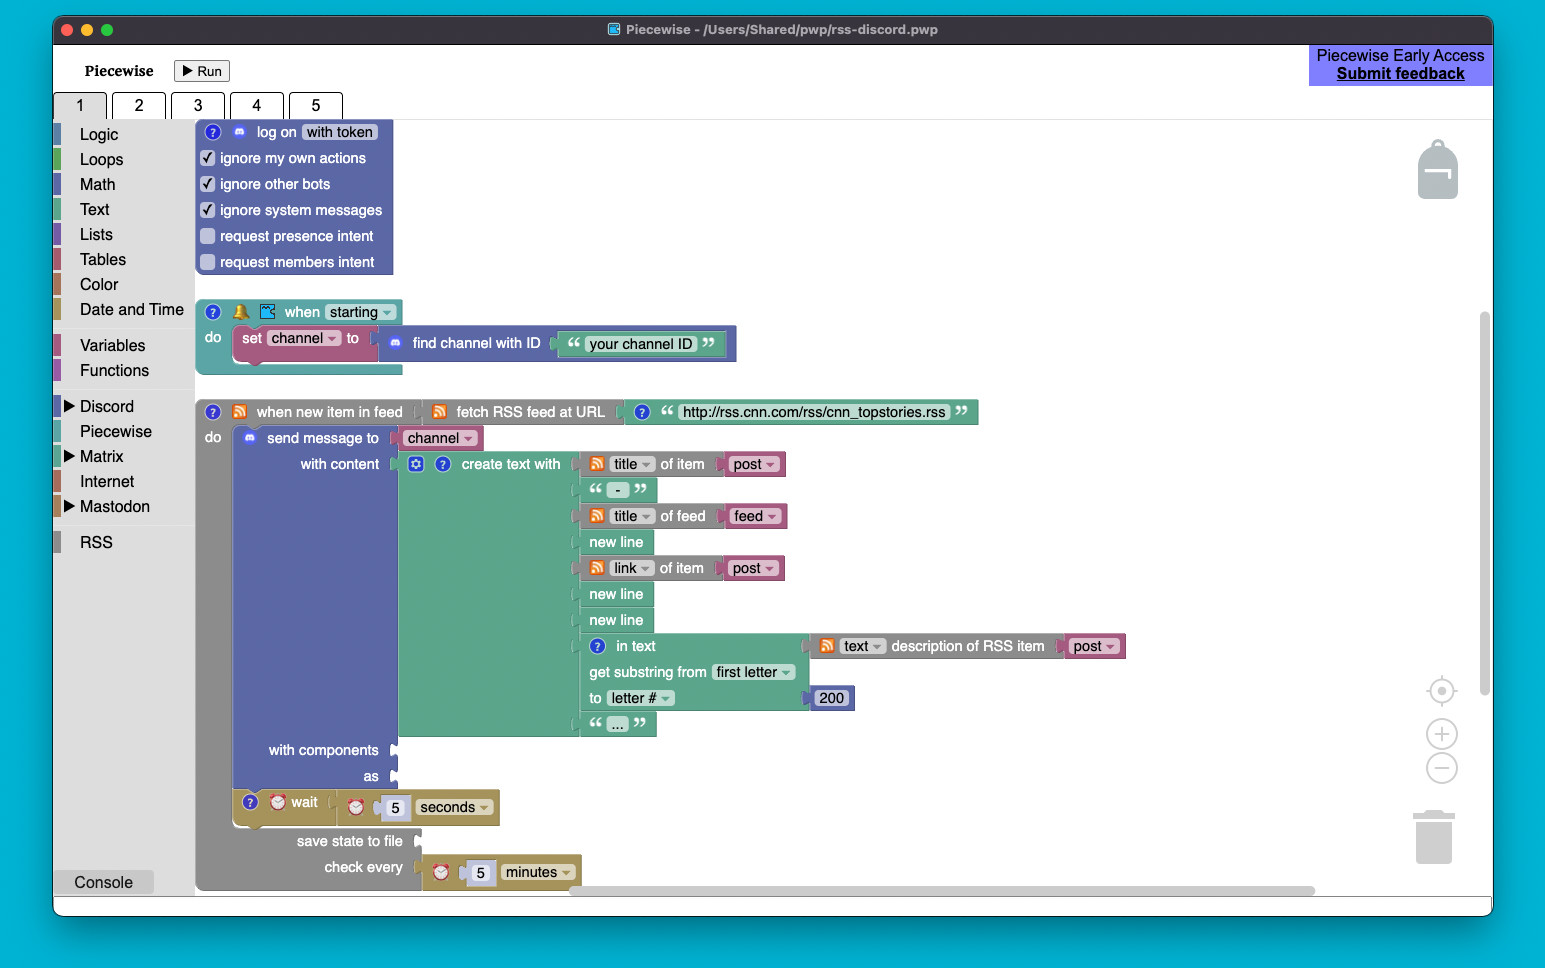Open the 'letter #' dropdown
The image size is (1545, 968).
[641, 698]
